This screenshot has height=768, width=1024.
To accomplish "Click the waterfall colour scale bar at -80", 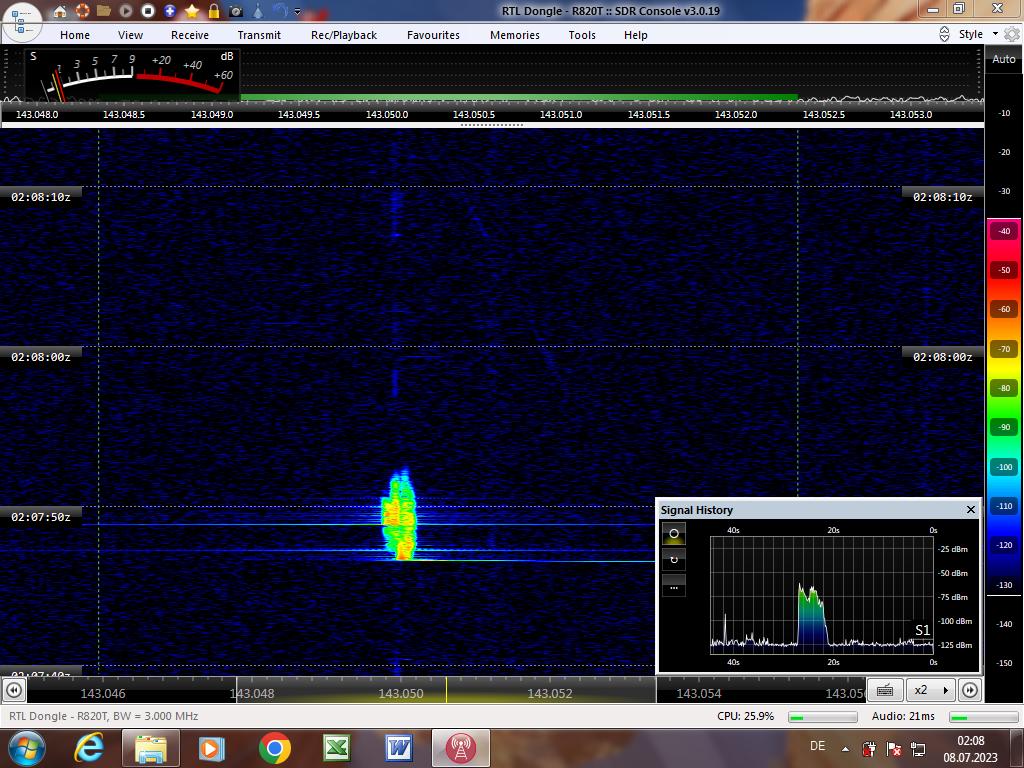I will point(1004,388).
